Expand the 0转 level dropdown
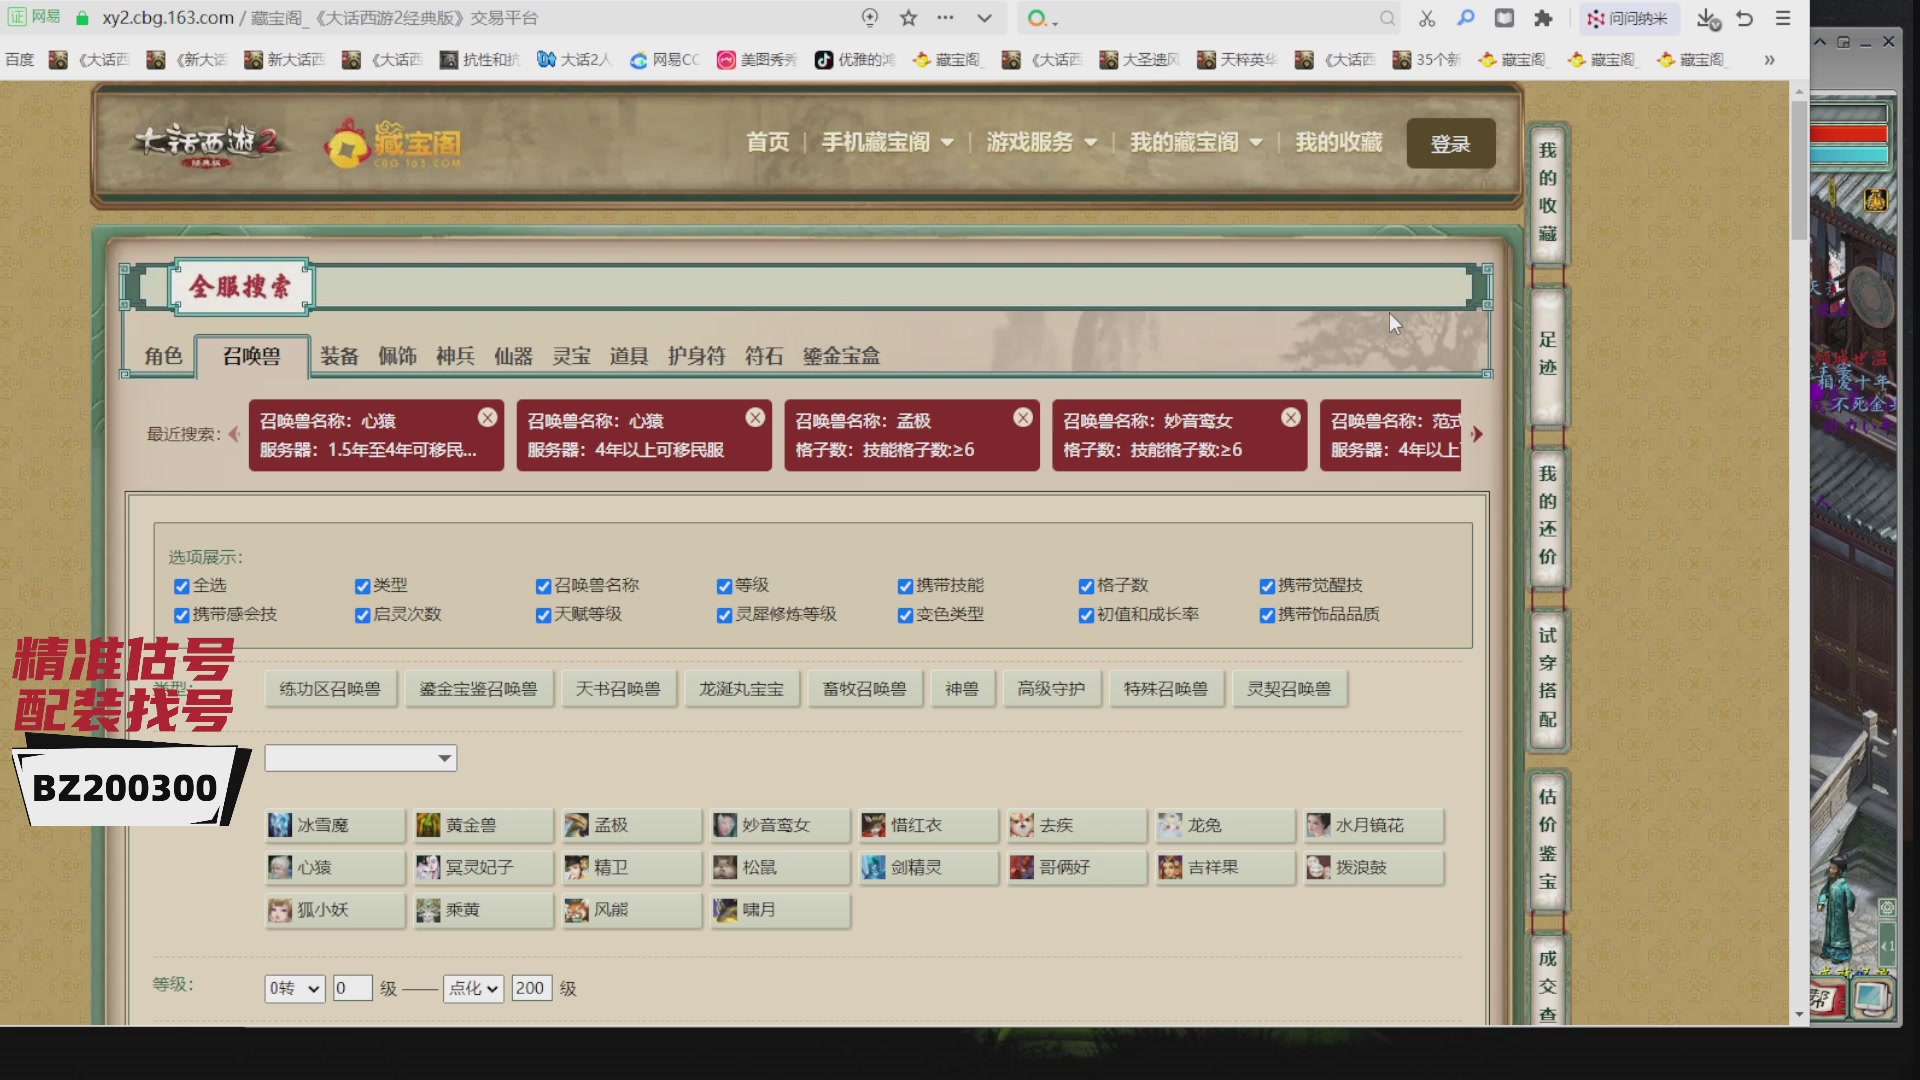Image resolution: width=1920 pixels, height=1080 pixels. click(x=293, y=988)
